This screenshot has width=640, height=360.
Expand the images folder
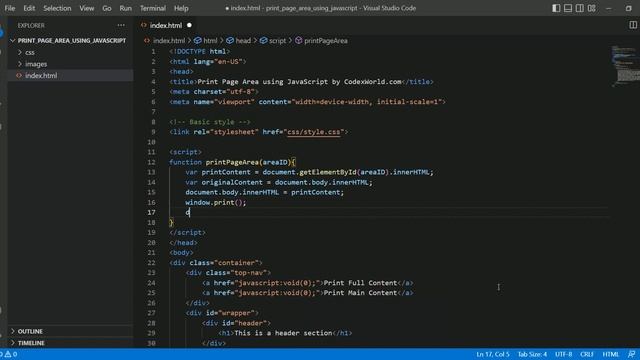coord(20,64)
